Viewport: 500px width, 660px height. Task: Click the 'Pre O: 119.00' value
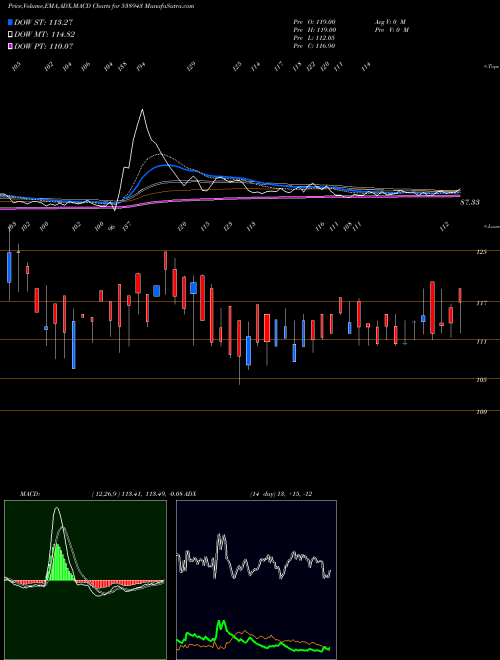click(x=314, y=22)
